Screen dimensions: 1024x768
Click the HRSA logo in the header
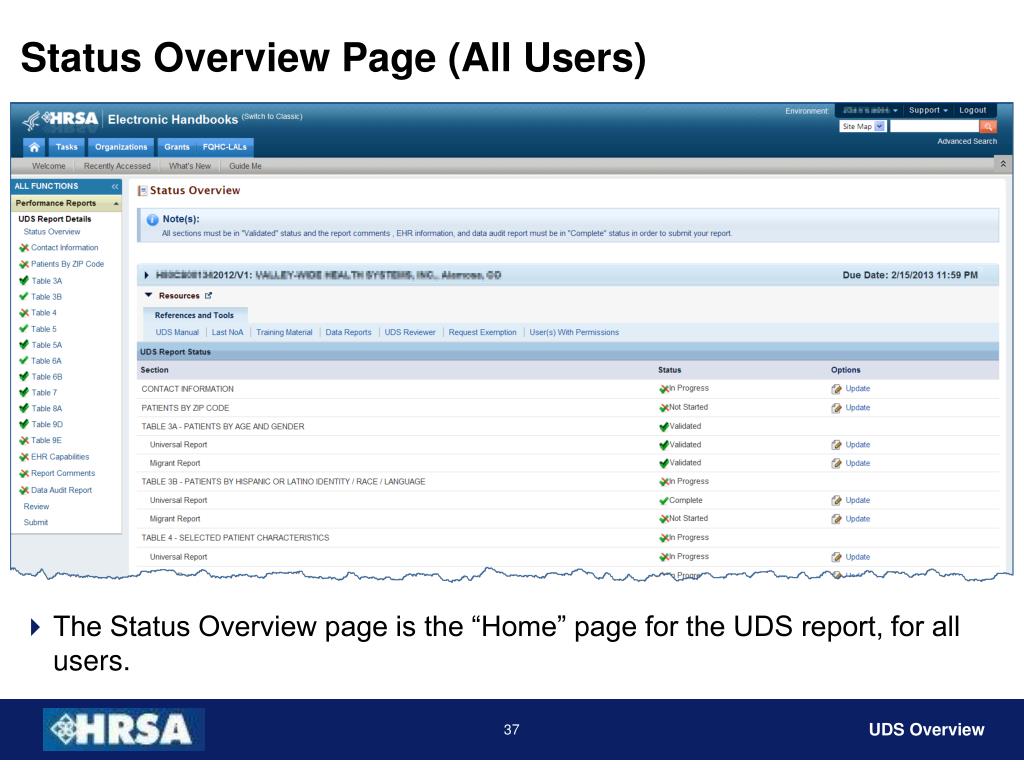pyautogui.click(x=60, y=120)
